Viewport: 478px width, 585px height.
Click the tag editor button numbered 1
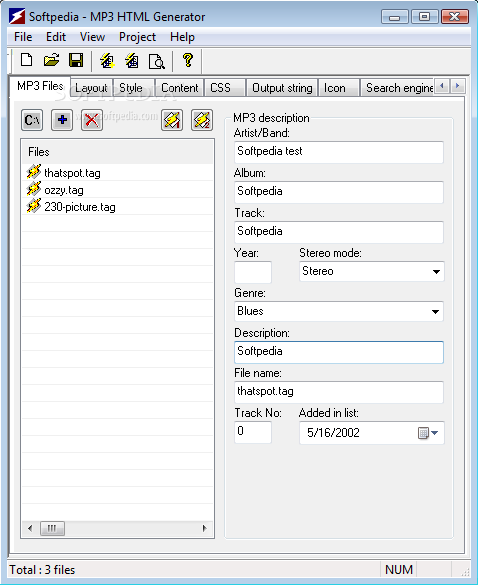click(x=172, y=120)
